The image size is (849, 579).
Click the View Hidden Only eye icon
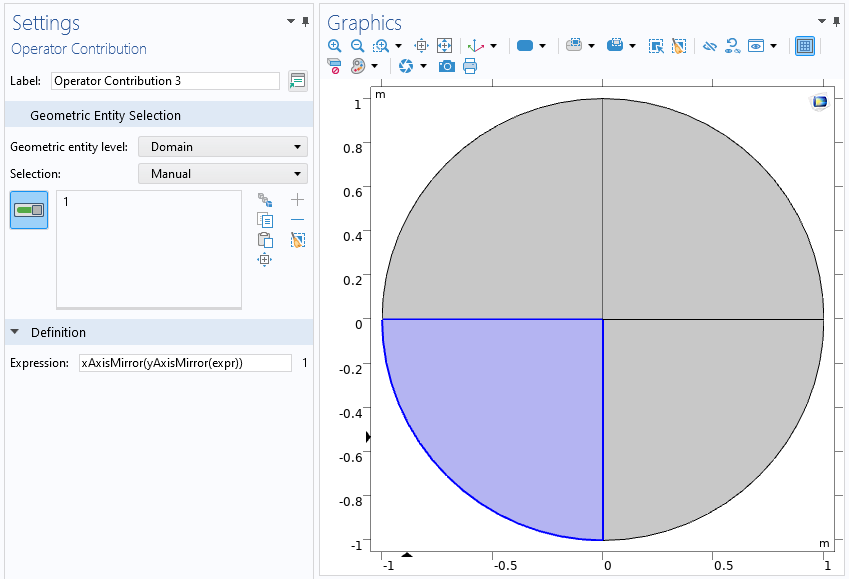(756, 46)
